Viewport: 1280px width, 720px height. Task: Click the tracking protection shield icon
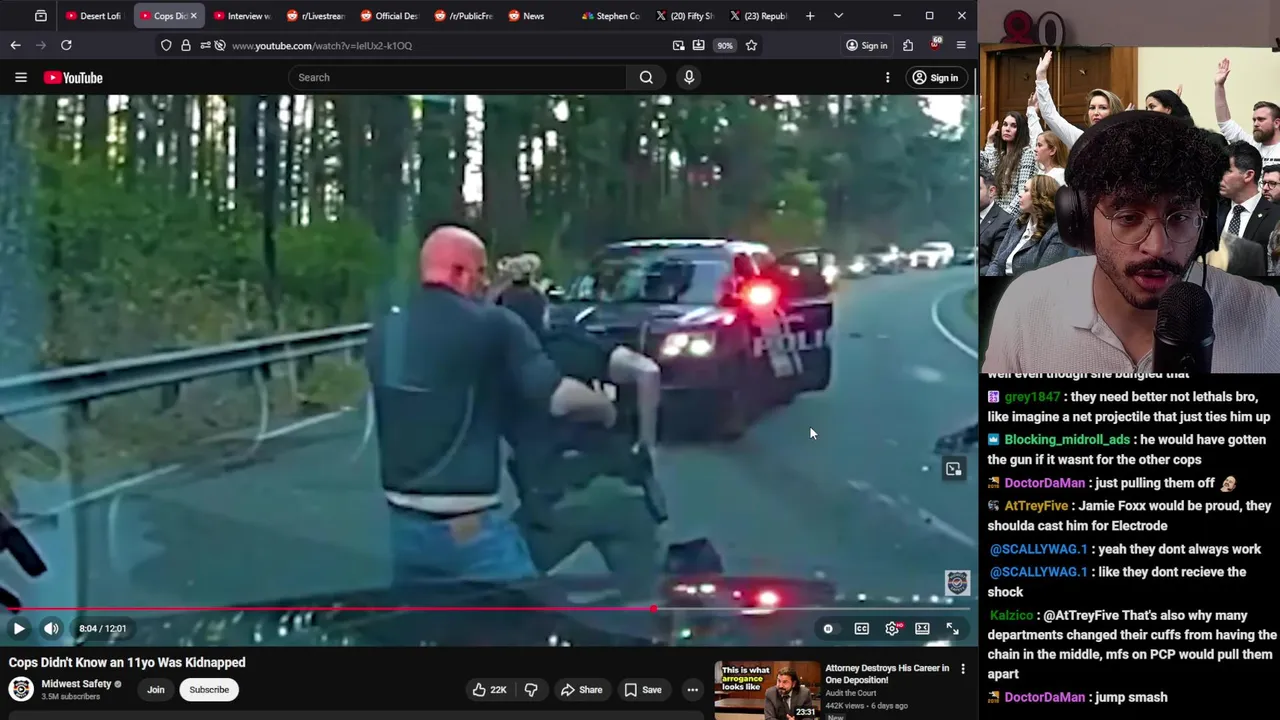pyautogui.click(x=166, y=45)
